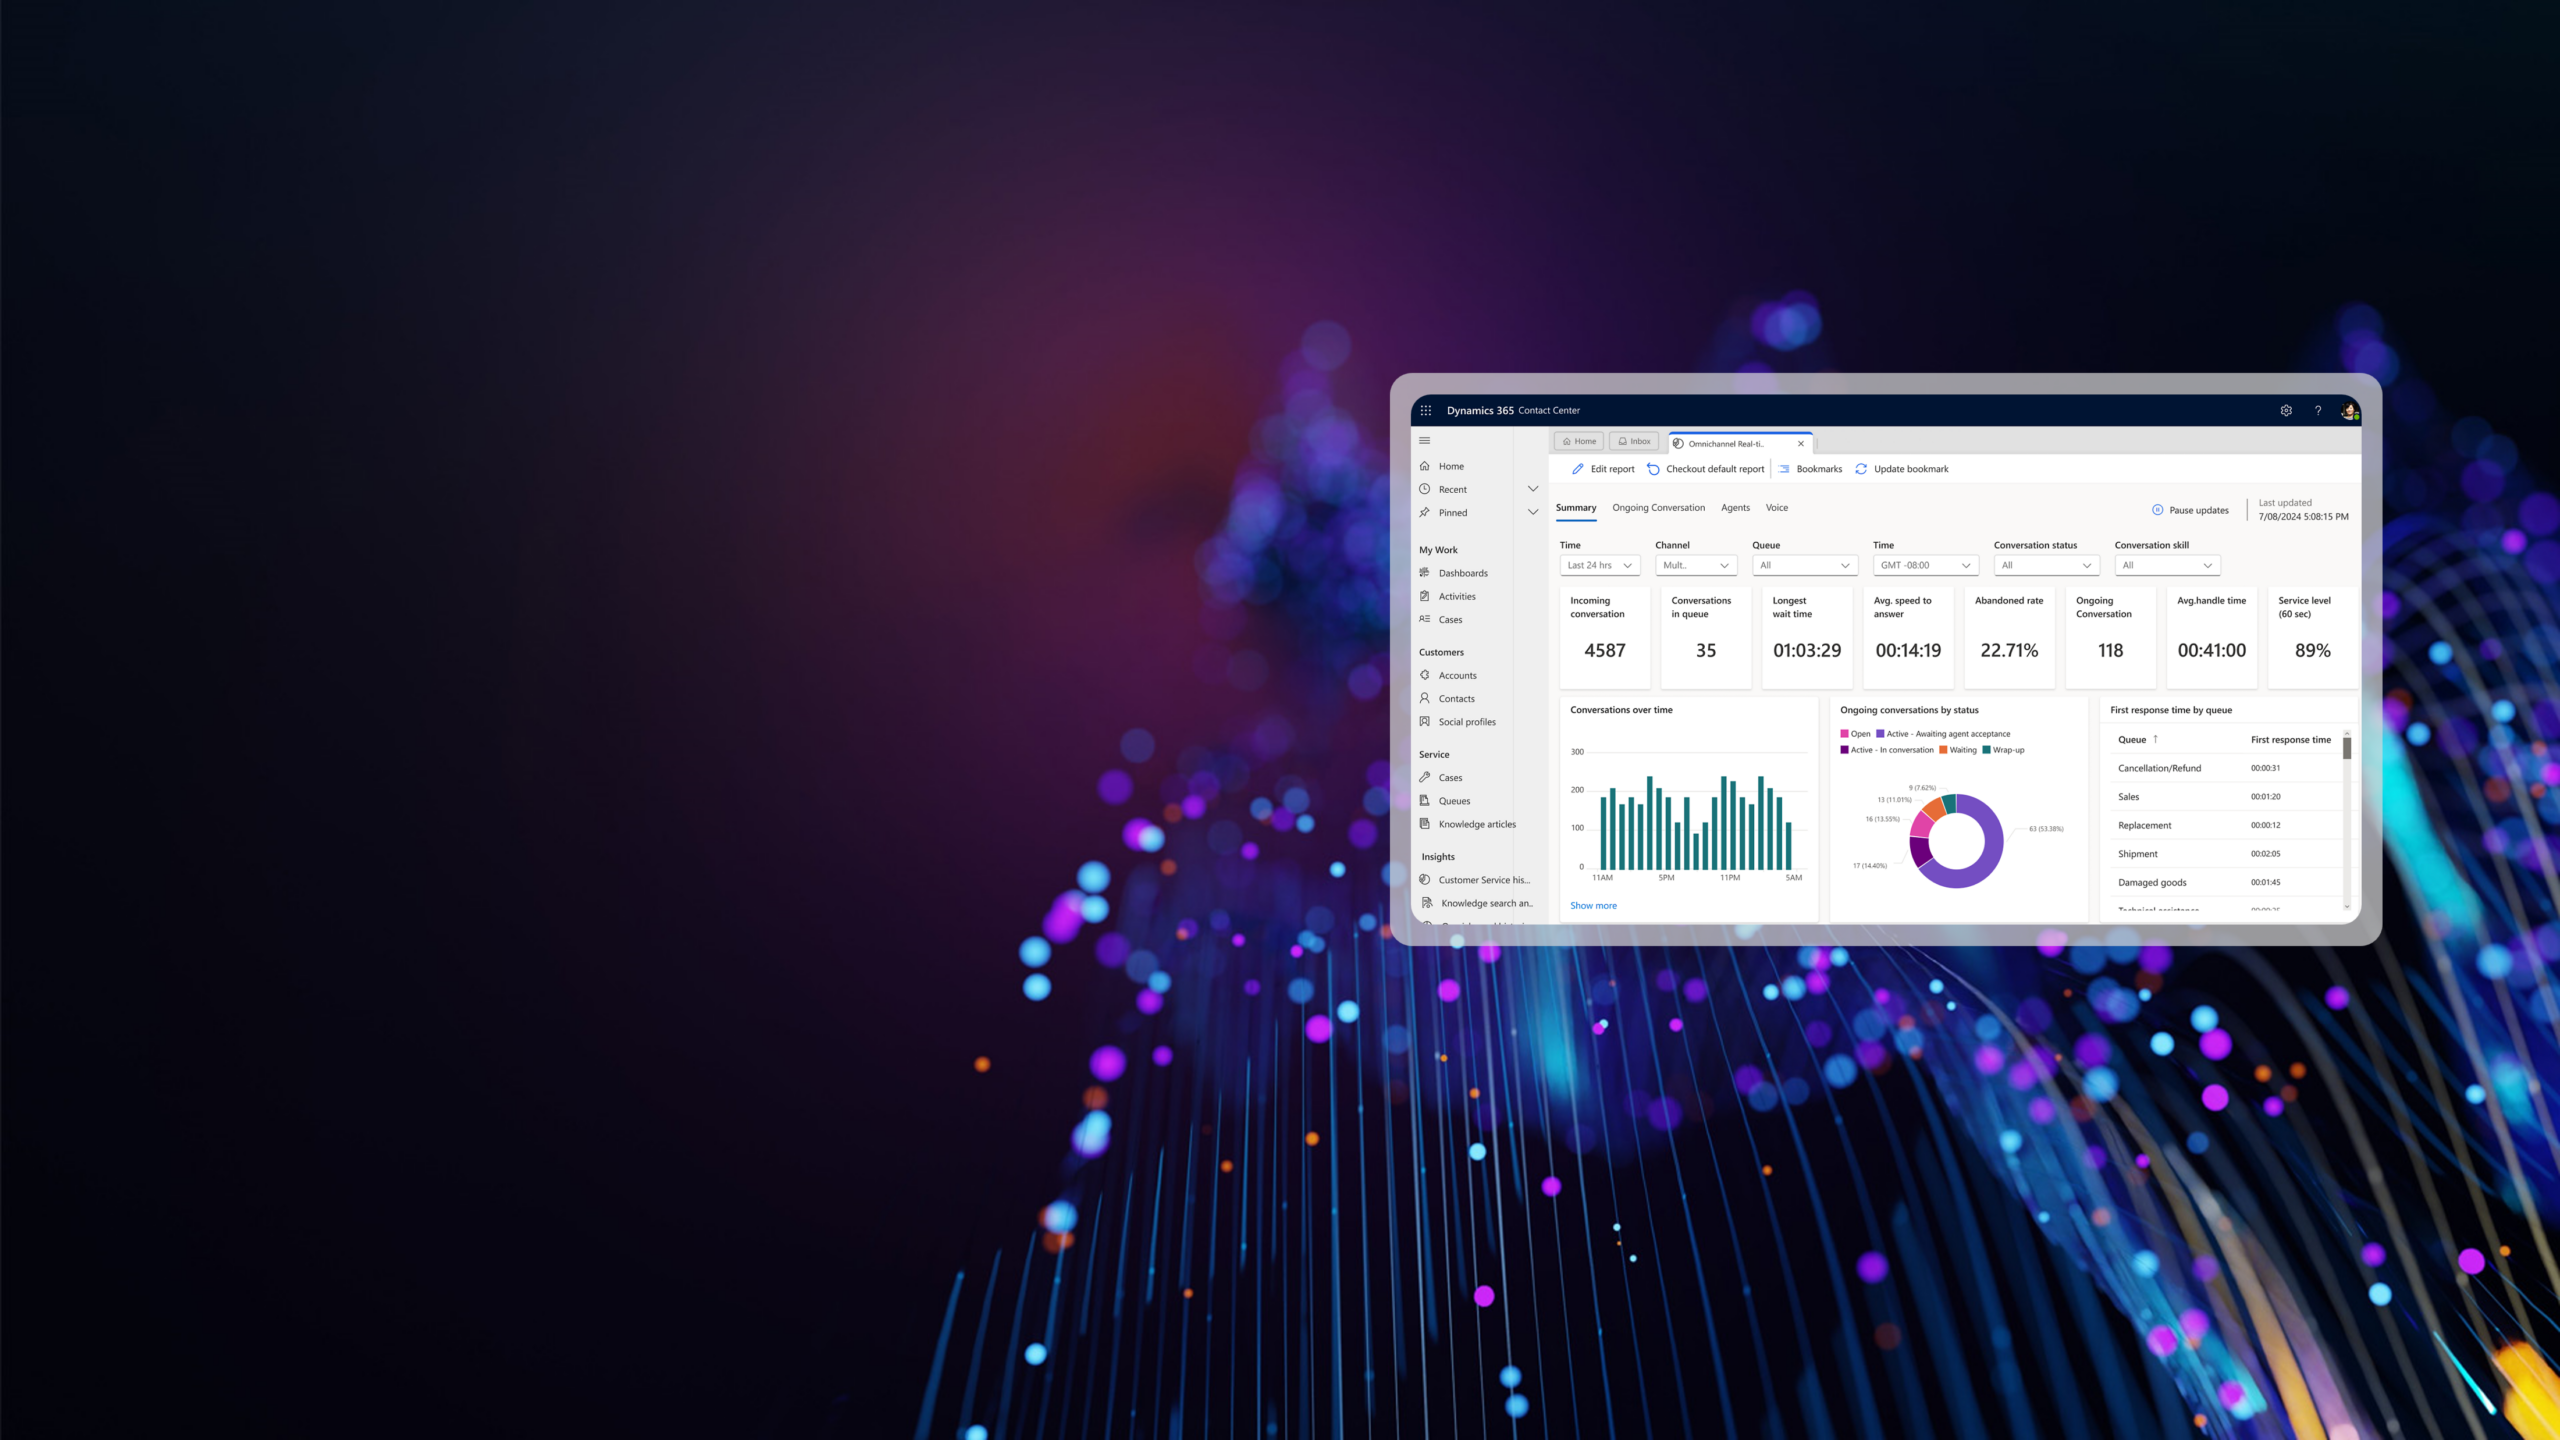The height and width of the screenshot is (1440, 2560).
Task: Select the Summary tab
Action: pos(1575,508)
